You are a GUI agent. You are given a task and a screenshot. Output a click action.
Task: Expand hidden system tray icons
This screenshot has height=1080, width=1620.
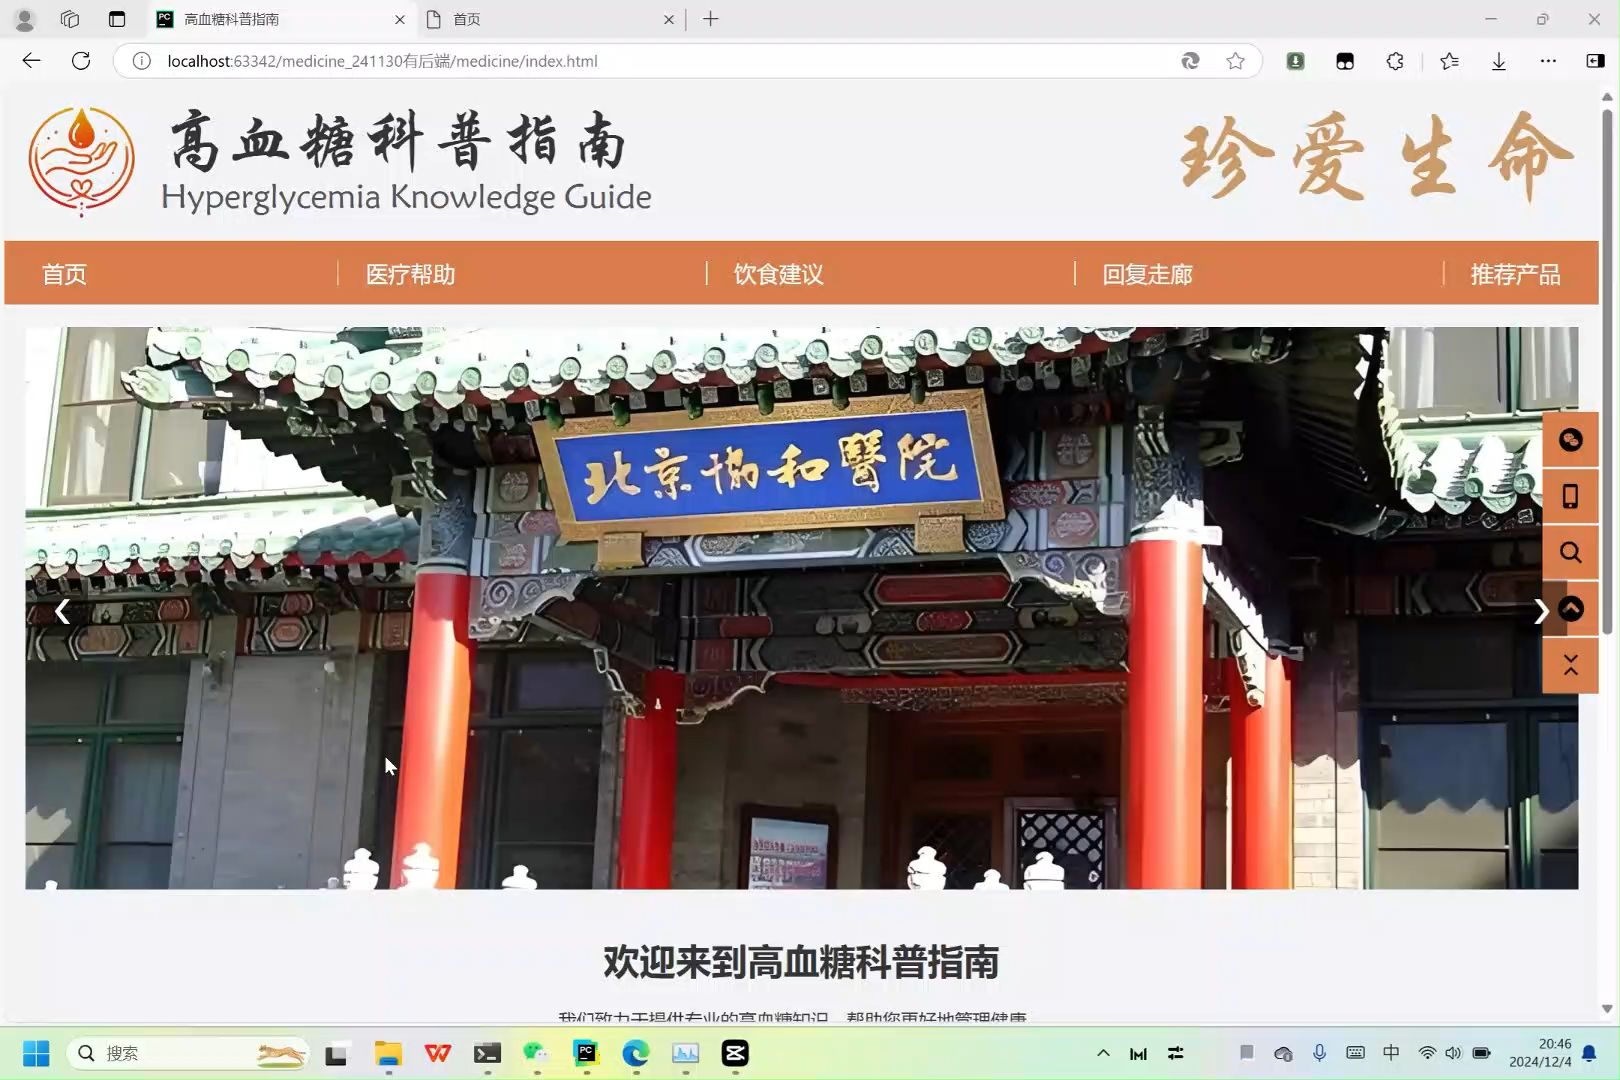(1103, 1053)
